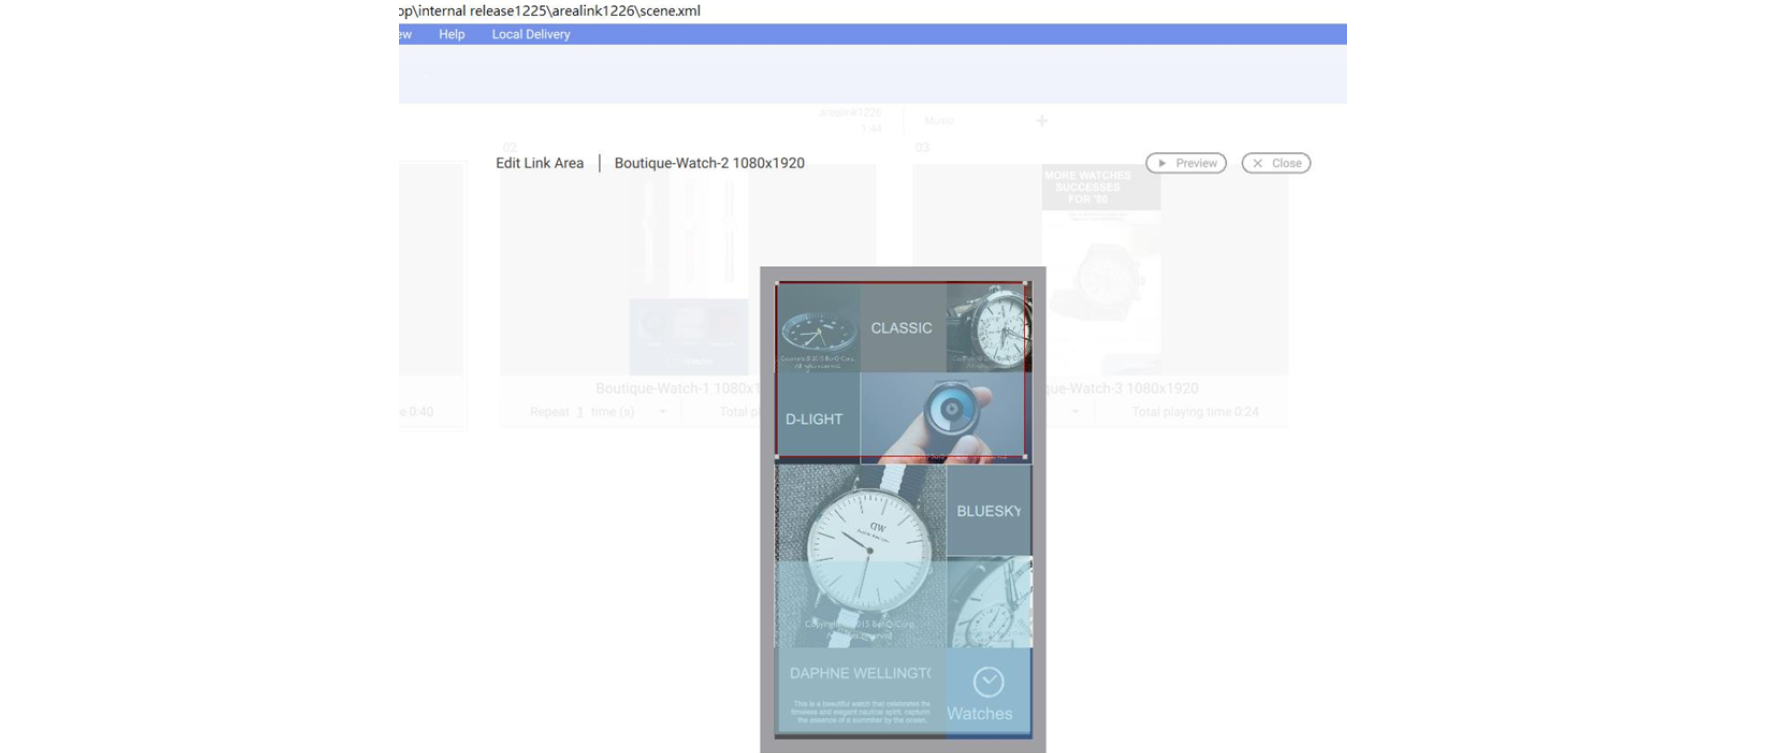
Task: Close the Edit Link Area dialog
Action: point(1276,163)
